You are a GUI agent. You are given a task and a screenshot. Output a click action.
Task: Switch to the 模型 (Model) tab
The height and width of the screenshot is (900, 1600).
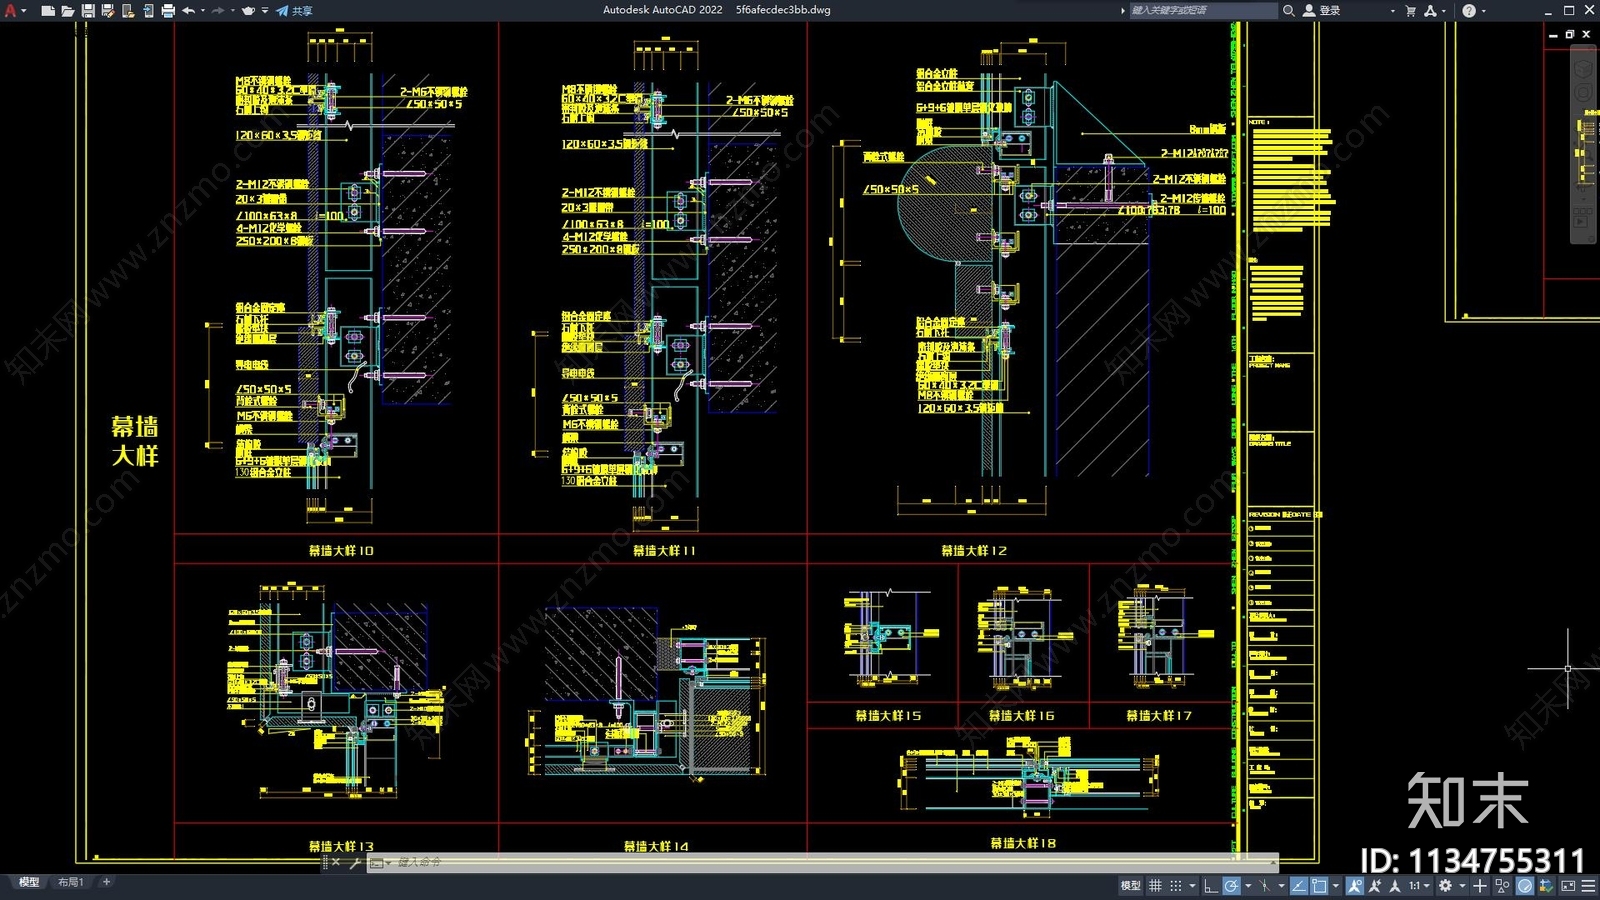[x=29, y=882]
